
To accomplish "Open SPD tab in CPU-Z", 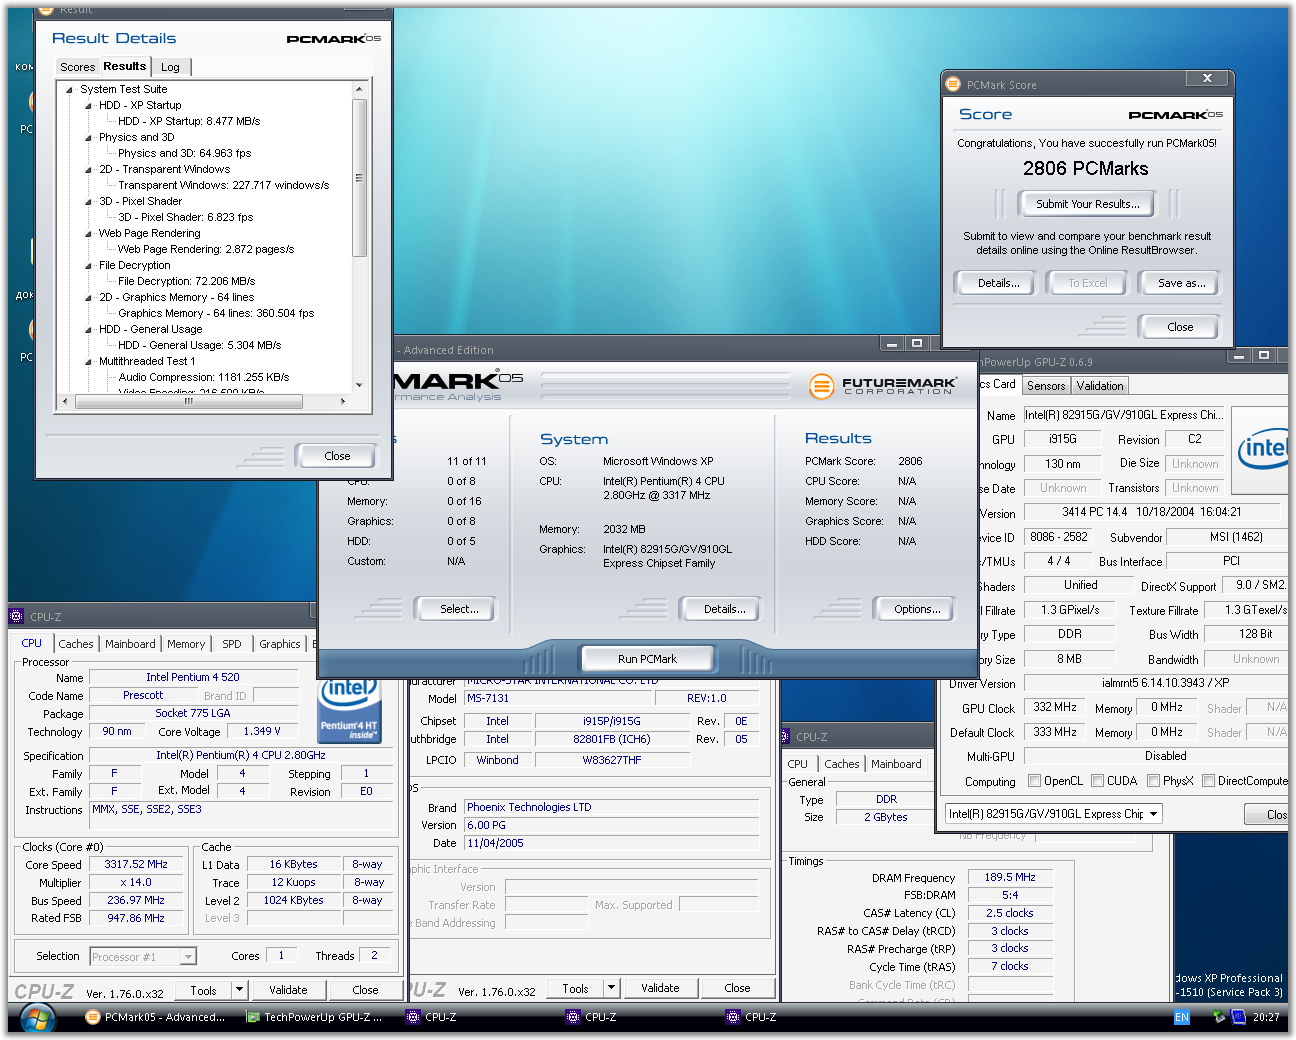I will (x=231, y=644).
